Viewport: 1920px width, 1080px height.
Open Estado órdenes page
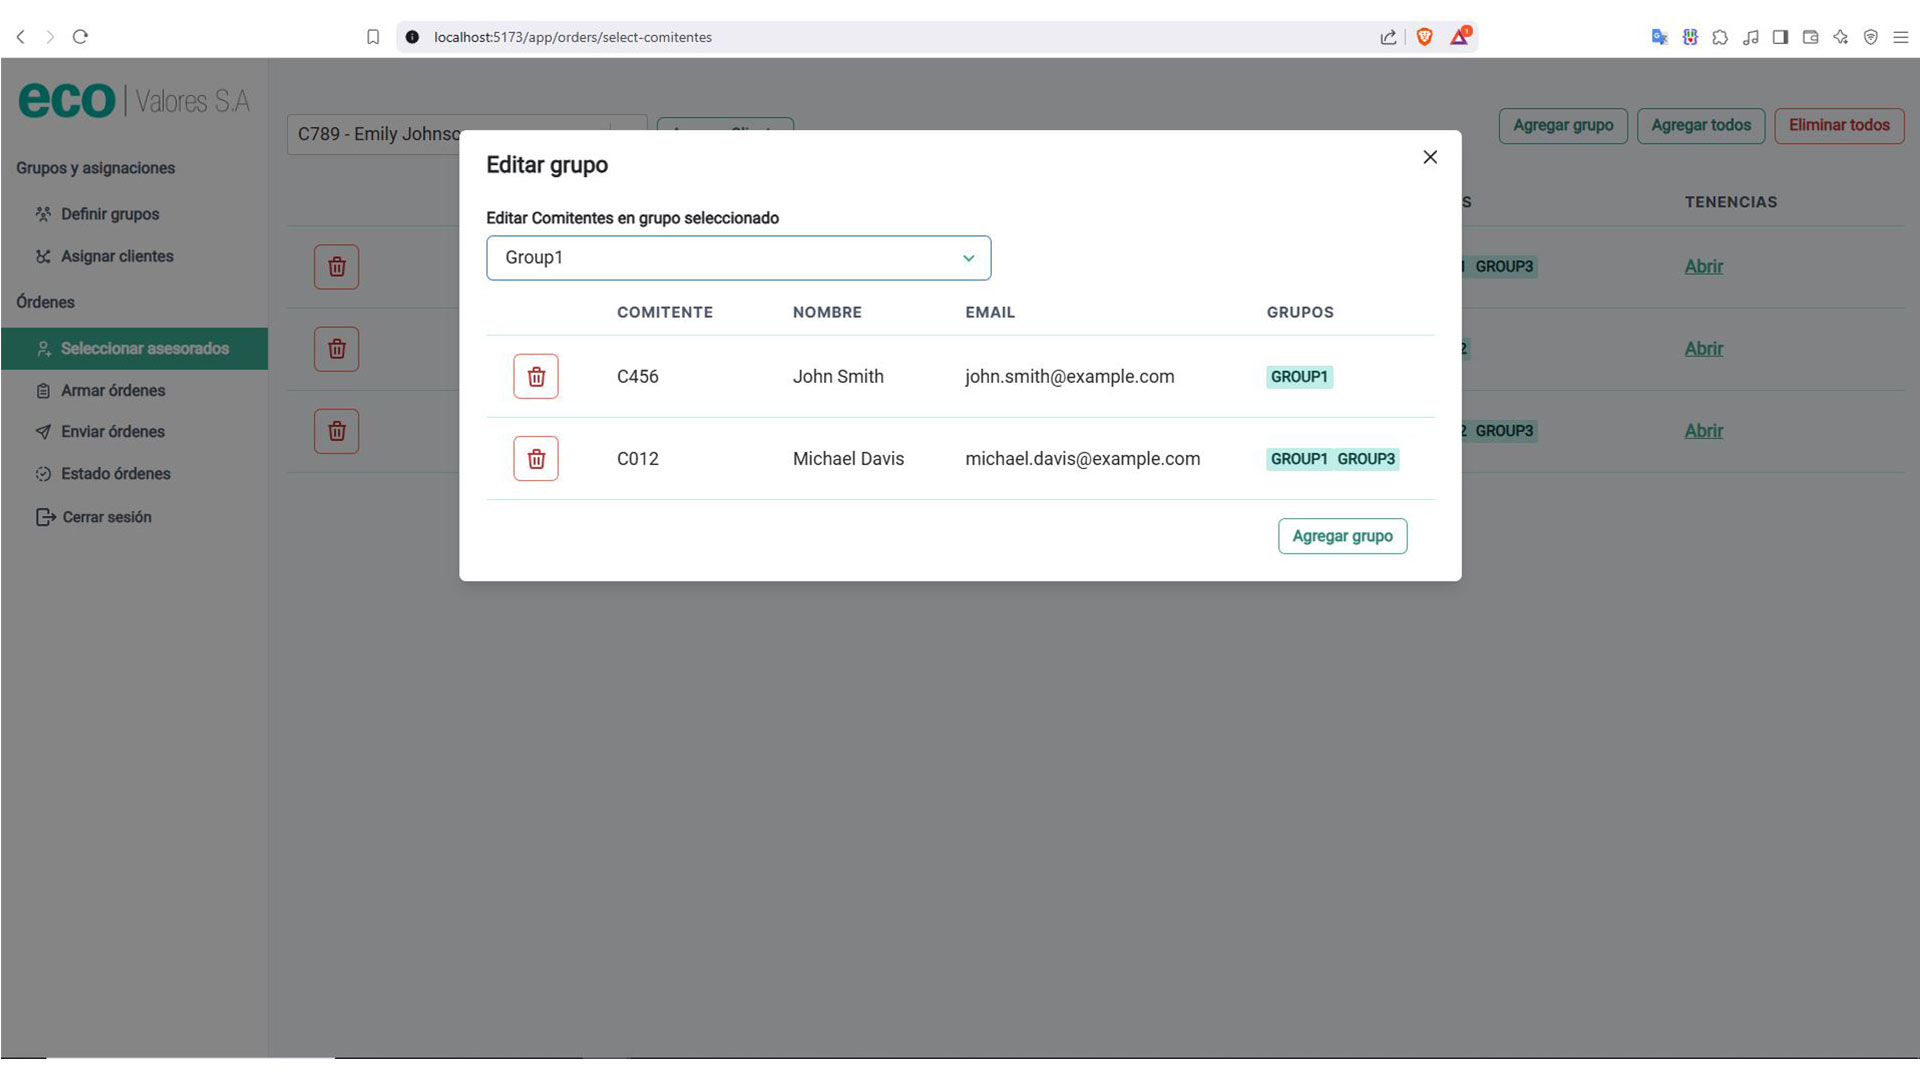(115, 474)
